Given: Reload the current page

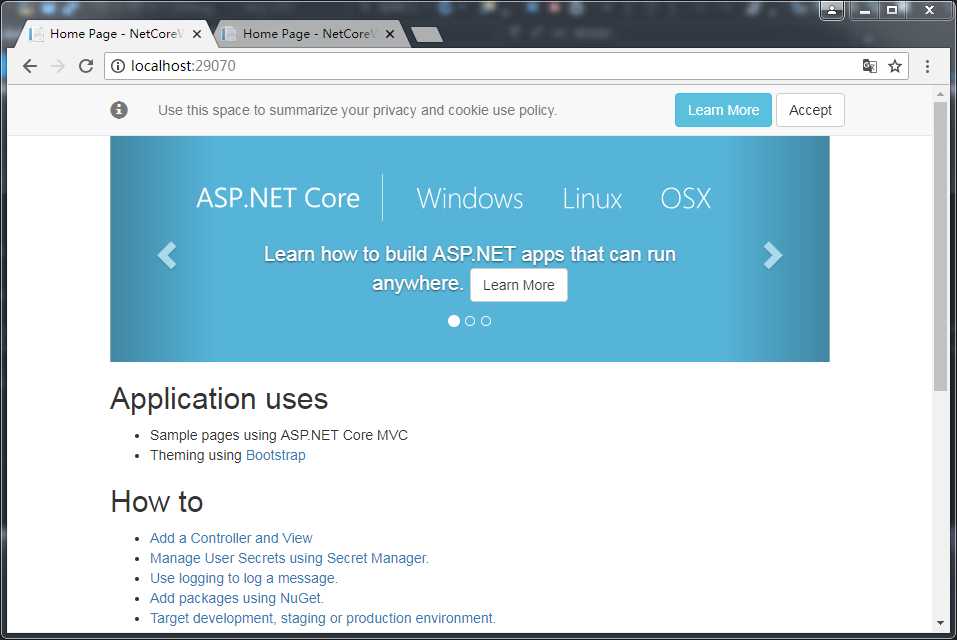Looking at the screenshot, I should [86, 66].
